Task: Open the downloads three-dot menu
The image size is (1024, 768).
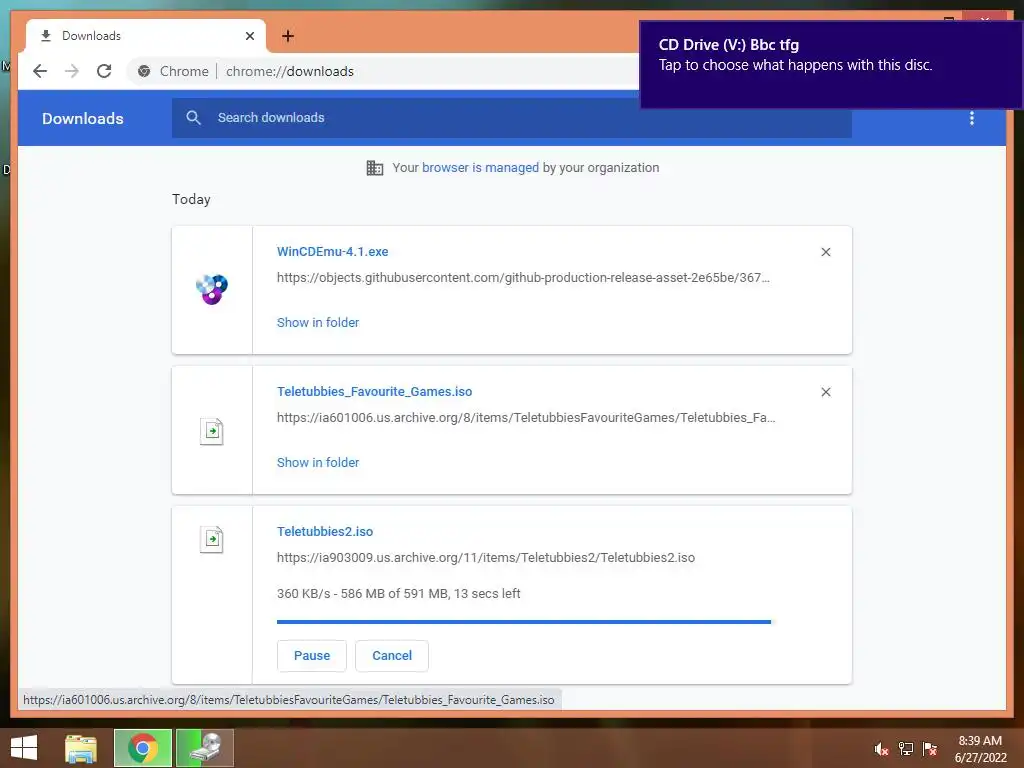Action: (972, 118)
